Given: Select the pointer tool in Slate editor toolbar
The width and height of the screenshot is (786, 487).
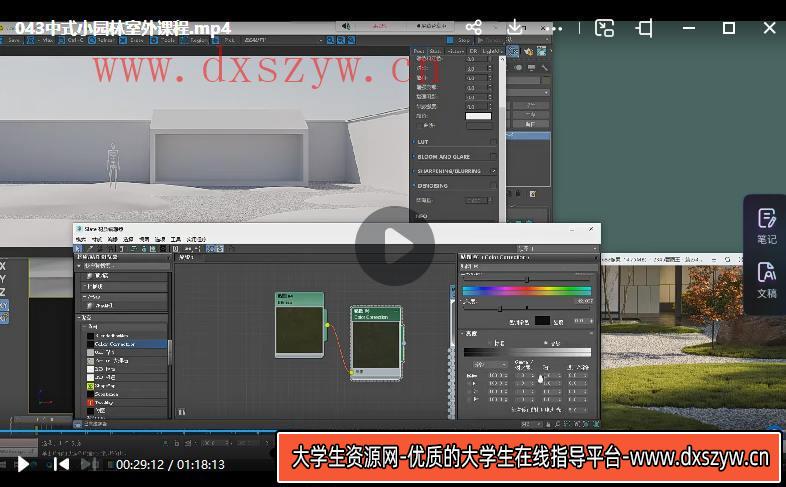Looking at the screenshot, I should [x=78, y=249].
